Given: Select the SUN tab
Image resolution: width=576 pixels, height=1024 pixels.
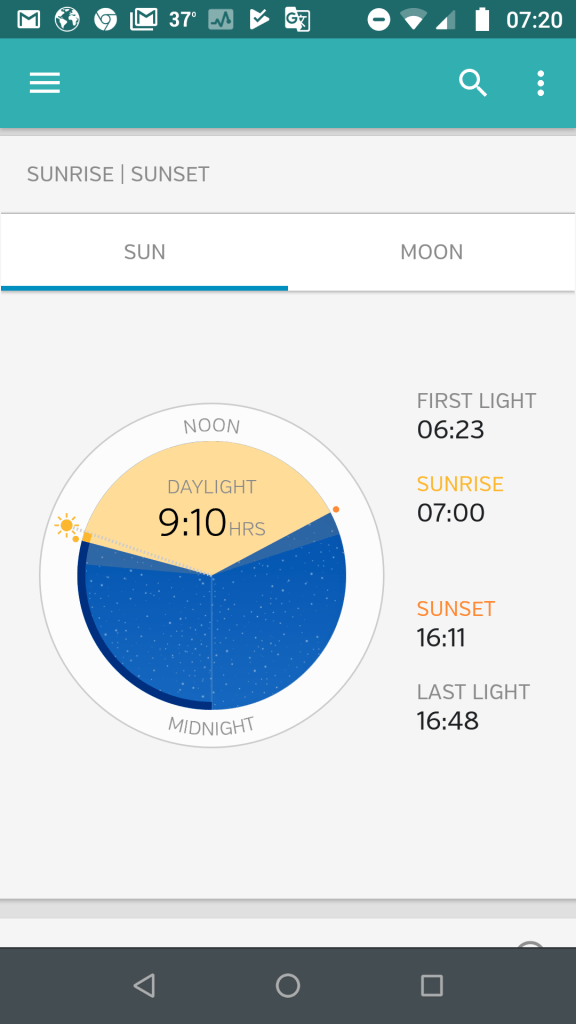Looking at the screenshot, I should [144, 252].
